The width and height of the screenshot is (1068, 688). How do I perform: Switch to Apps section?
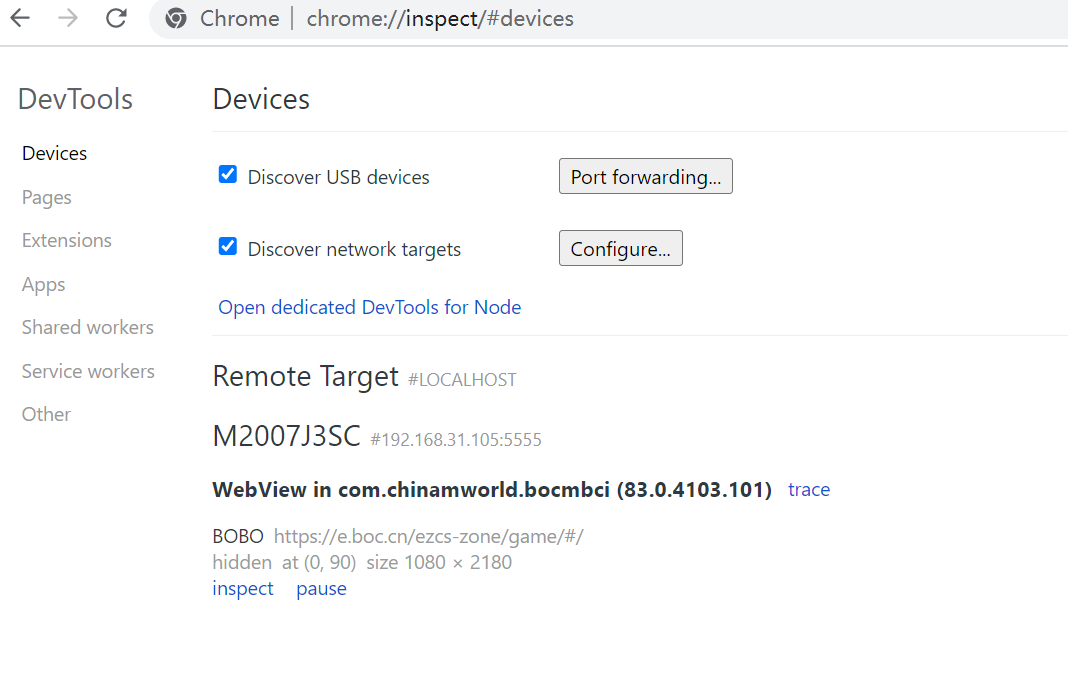(x=43, y=284)
